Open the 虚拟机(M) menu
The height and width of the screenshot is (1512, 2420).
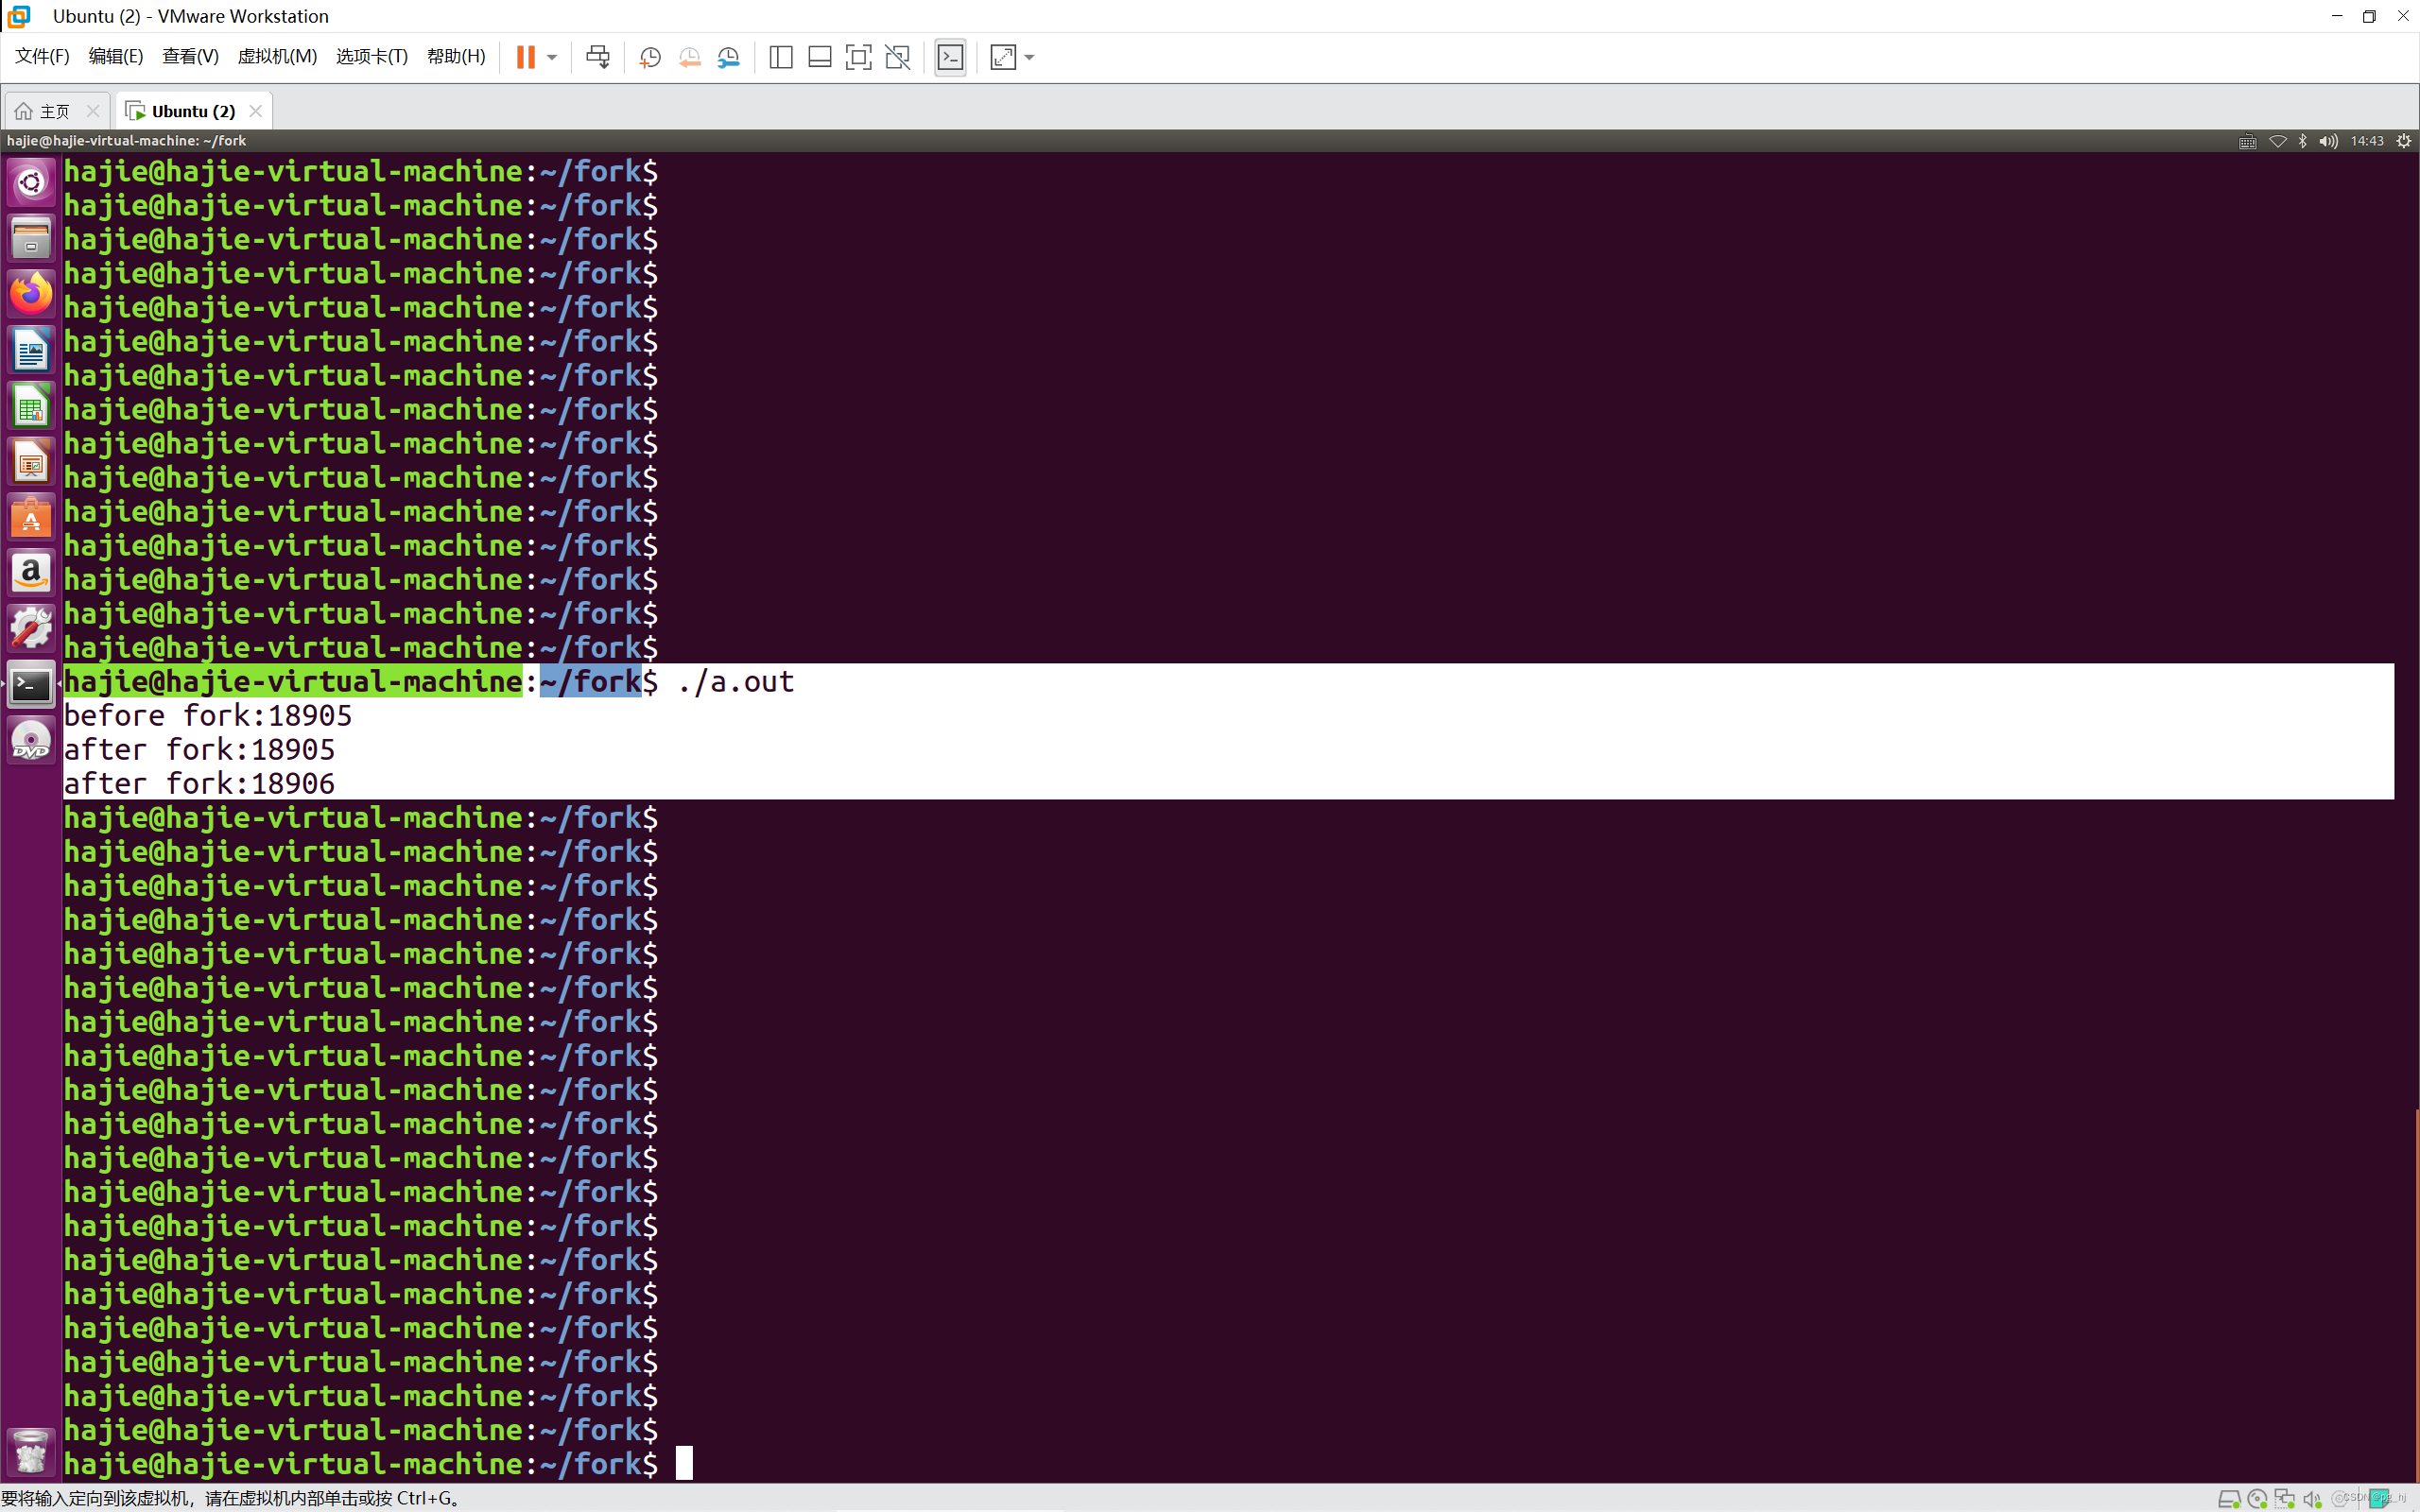277,56
